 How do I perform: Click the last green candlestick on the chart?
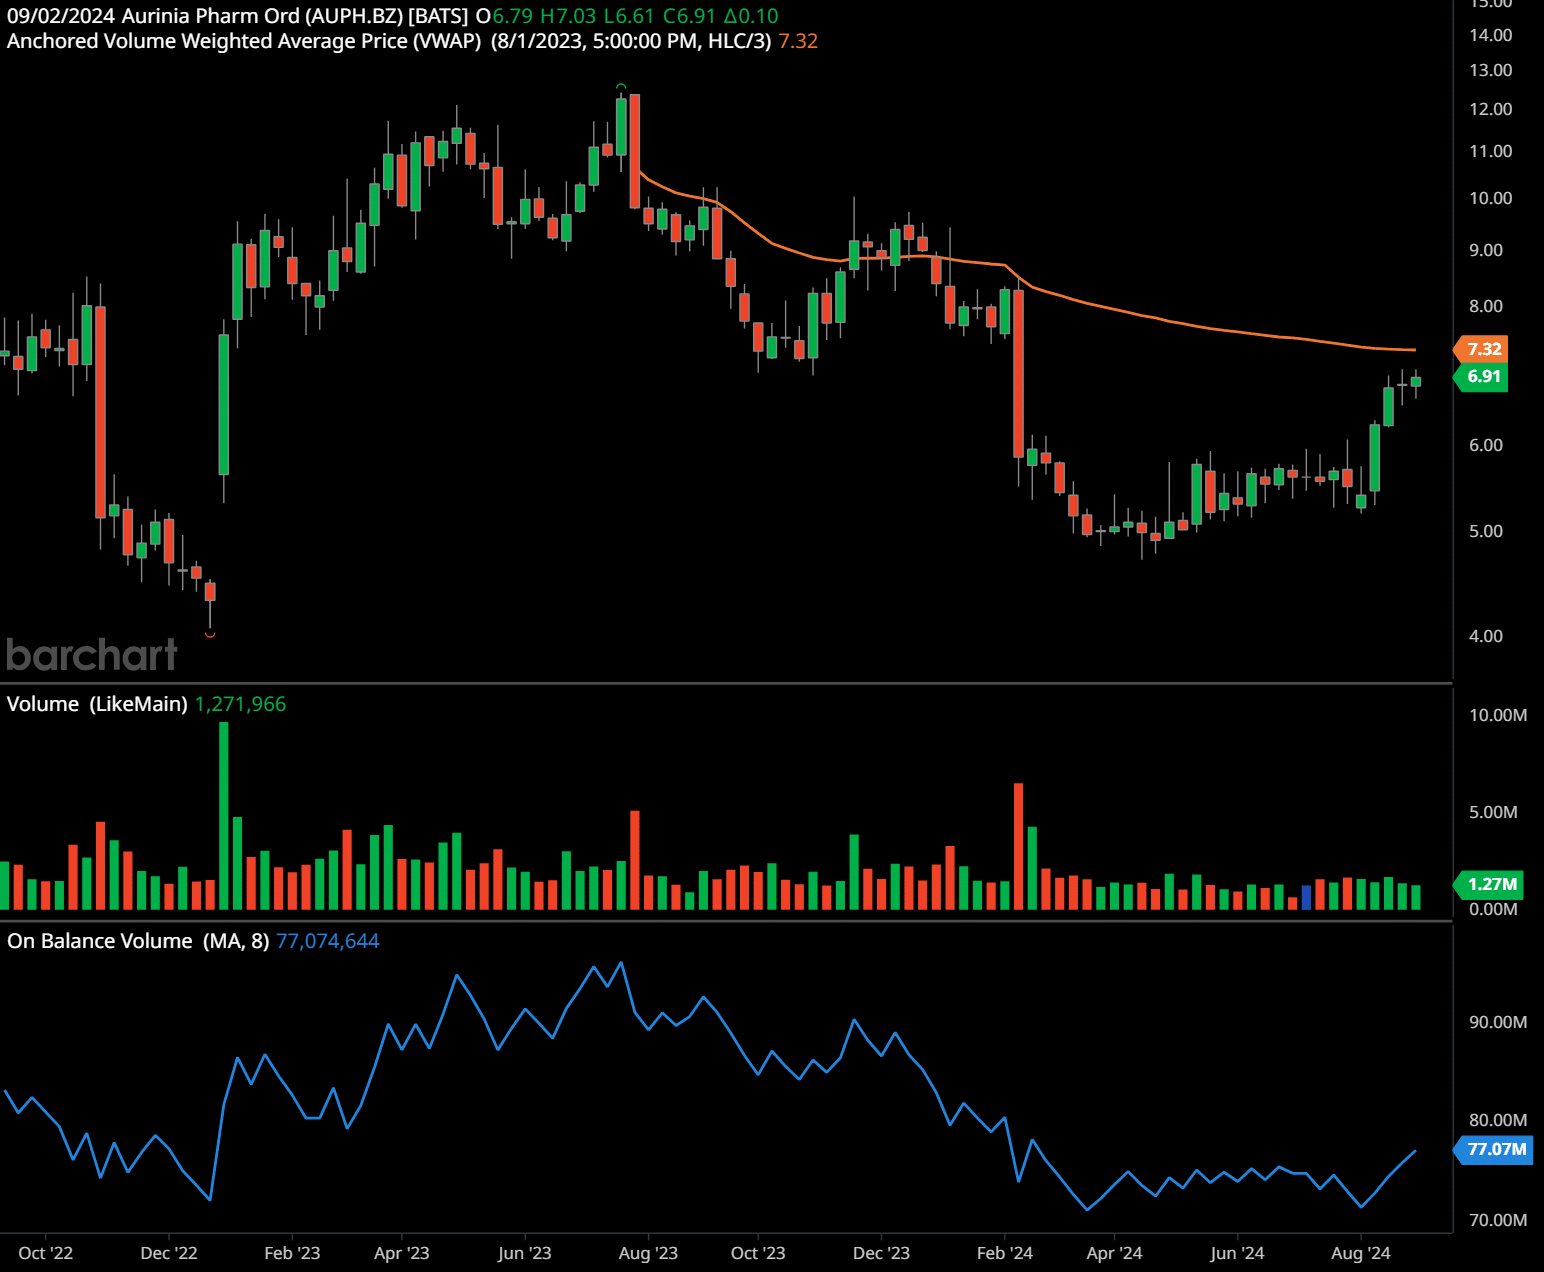1416,382
